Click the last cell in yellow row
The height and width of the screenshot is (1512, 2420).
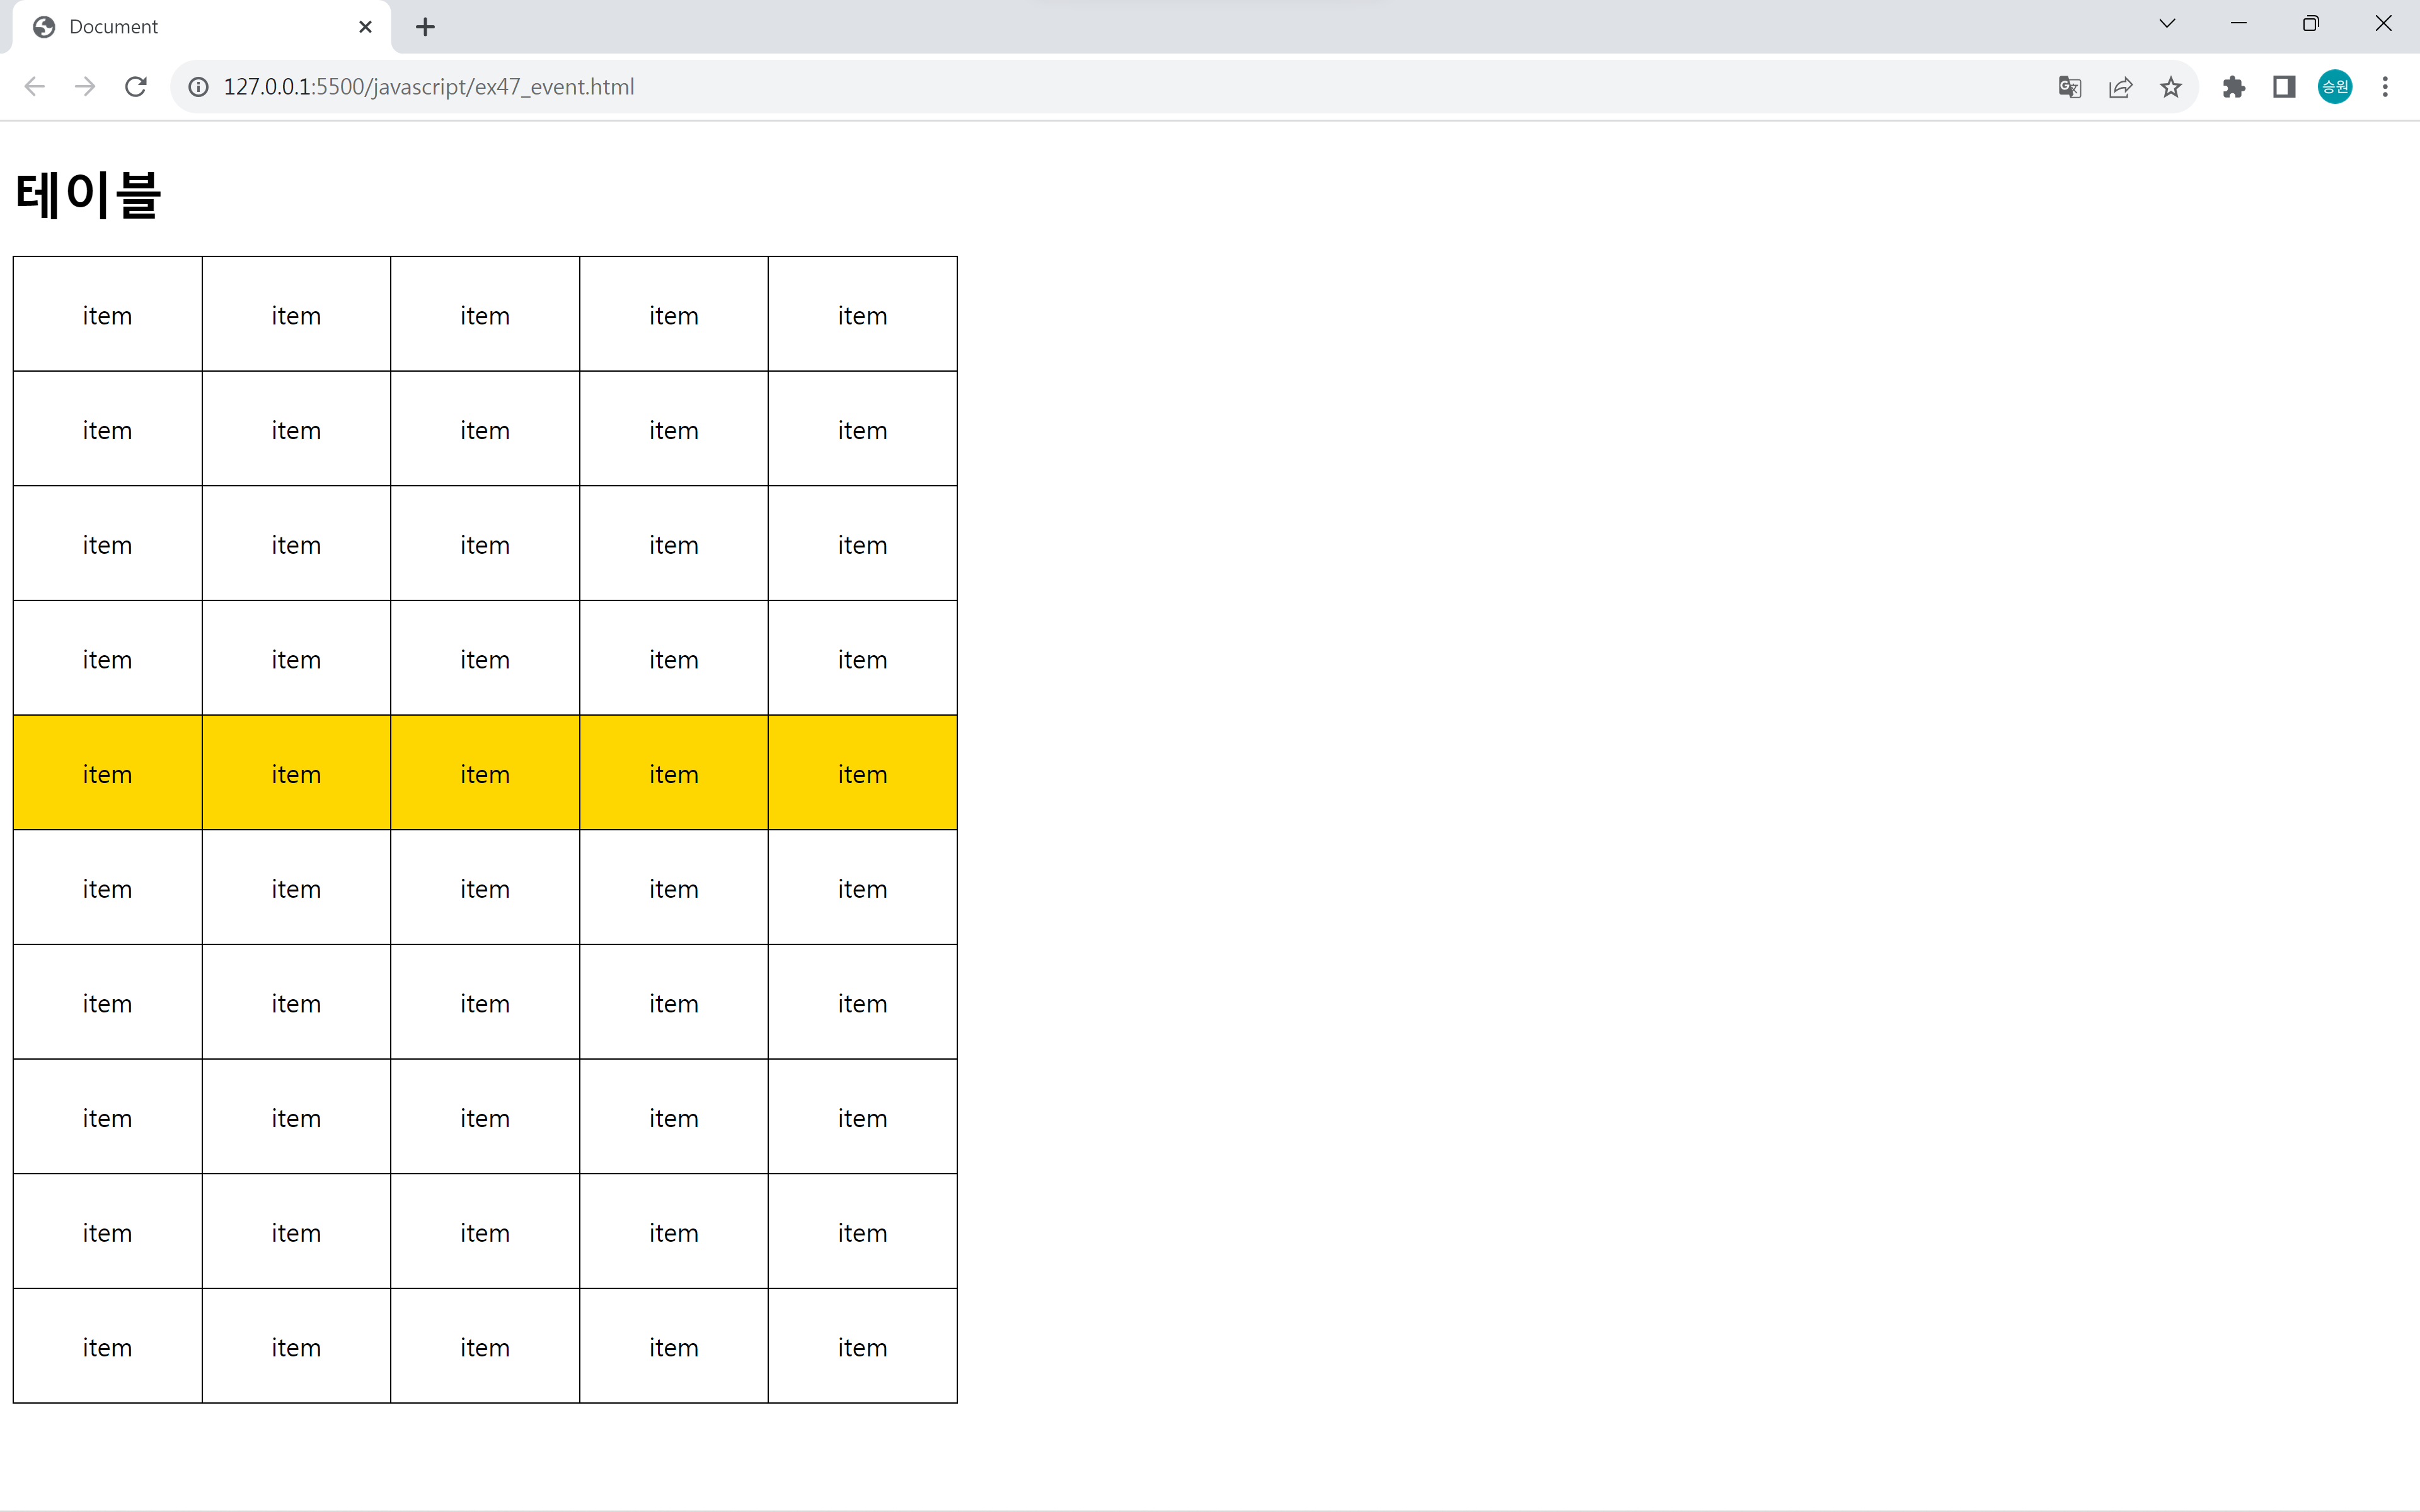[862, 773]
